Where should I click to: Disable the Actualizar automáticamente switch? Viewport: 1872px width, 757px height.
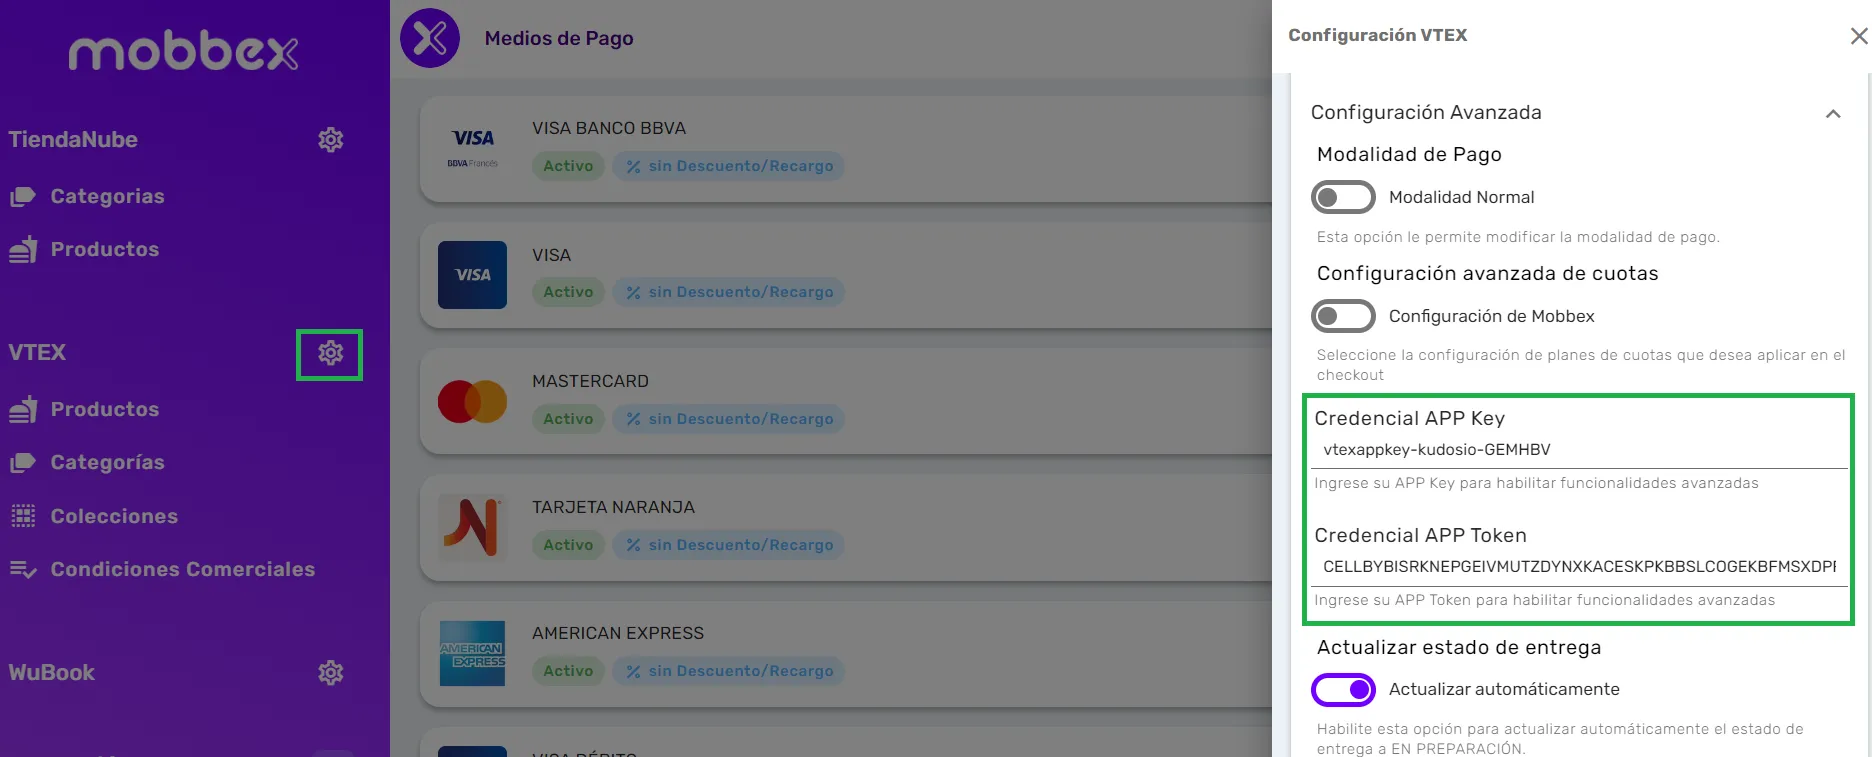pos(1343,690)
